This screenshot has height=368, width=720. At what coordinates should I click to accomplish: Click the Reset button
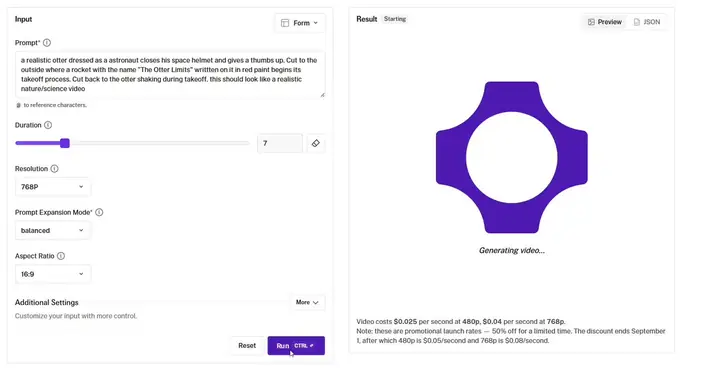click(x=247, y=345)
